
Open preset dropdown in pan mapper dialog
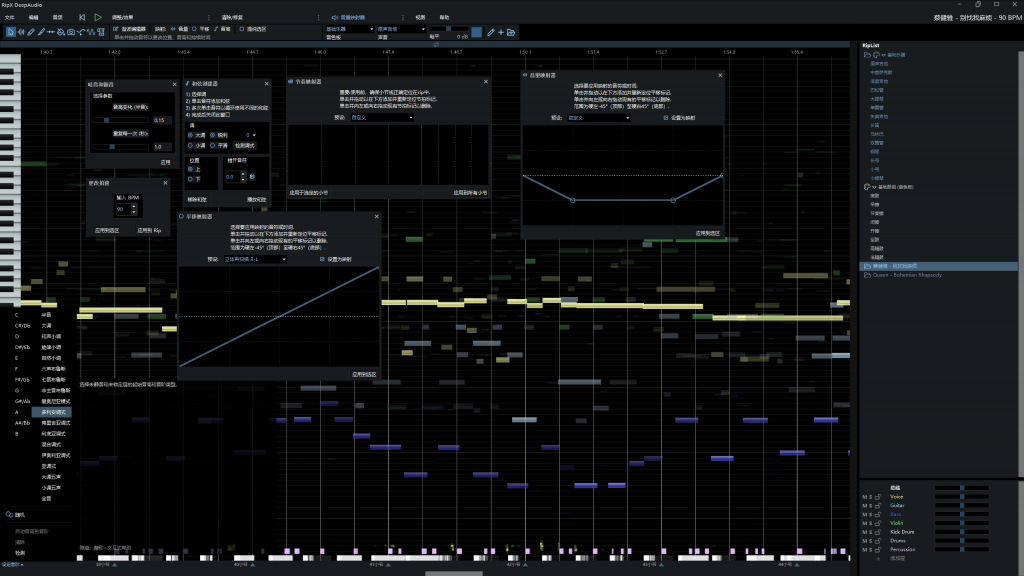click(x=255, y=259)
